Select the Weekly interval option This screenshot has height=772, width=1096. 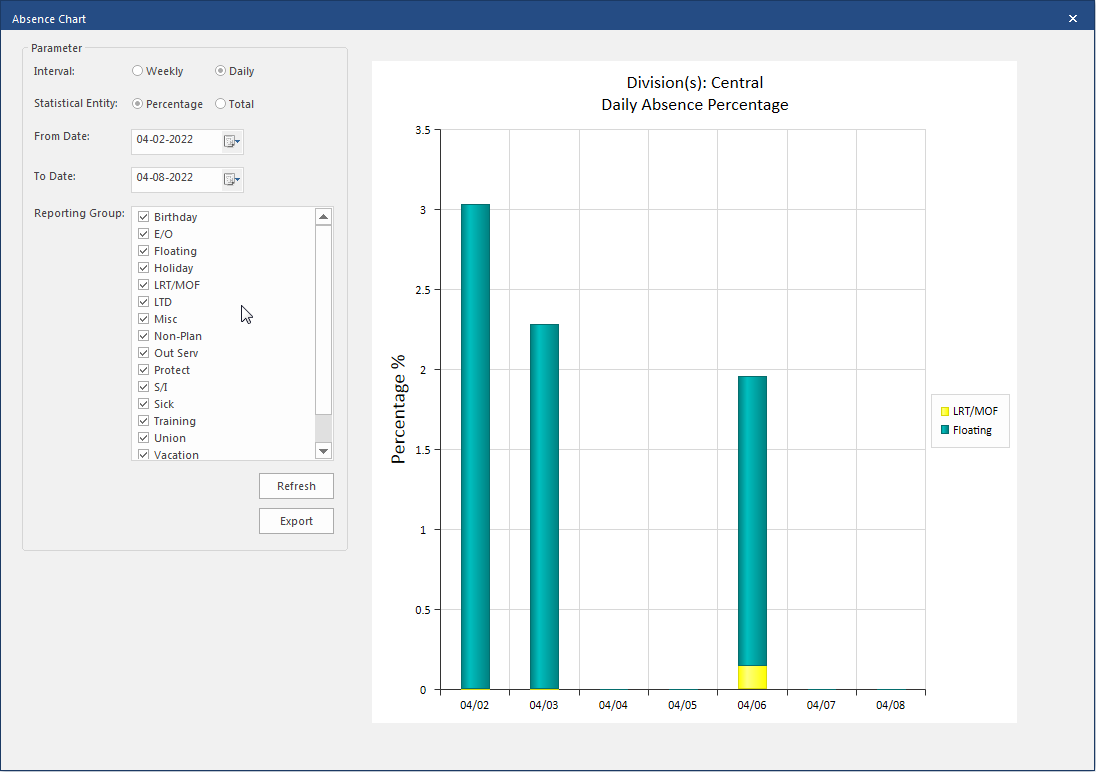pyautogui.click(x=138, y=71)
